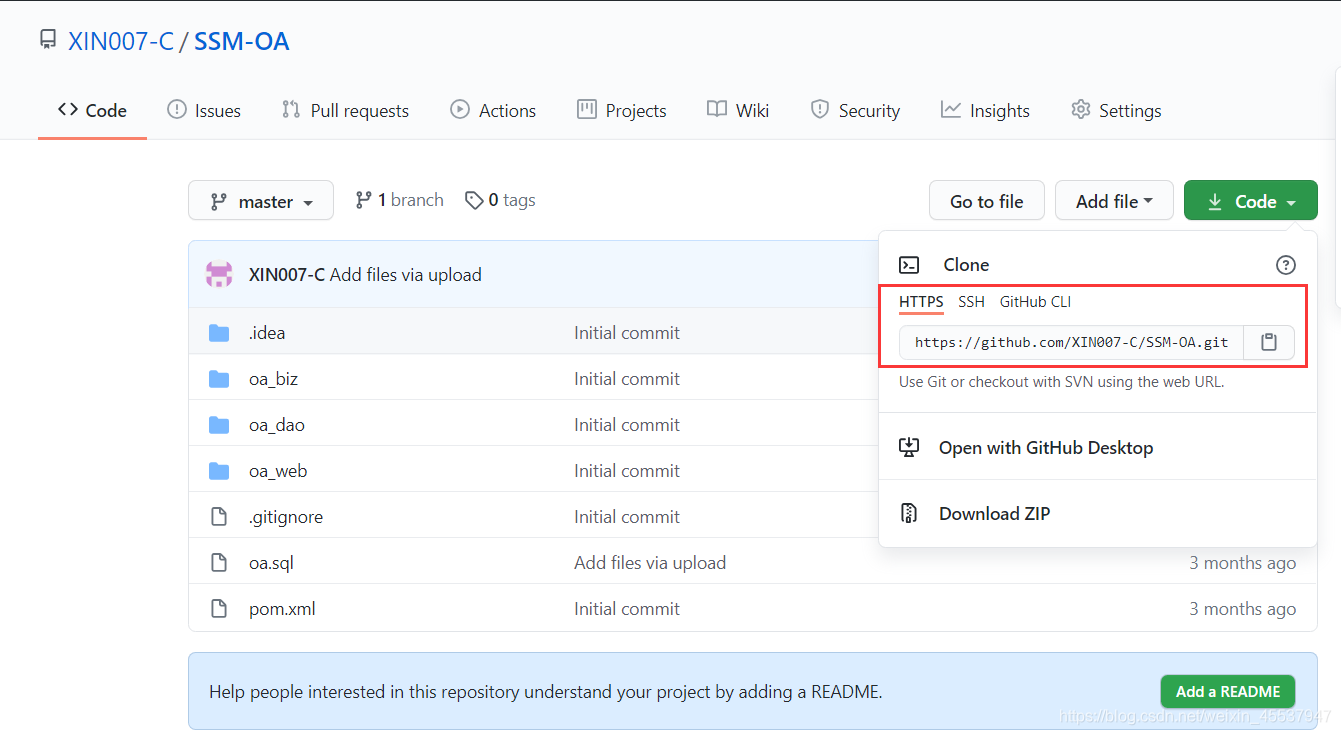Open the oa_web folder
Viewport: 1341px width, 735px height.
pos(278,471)
